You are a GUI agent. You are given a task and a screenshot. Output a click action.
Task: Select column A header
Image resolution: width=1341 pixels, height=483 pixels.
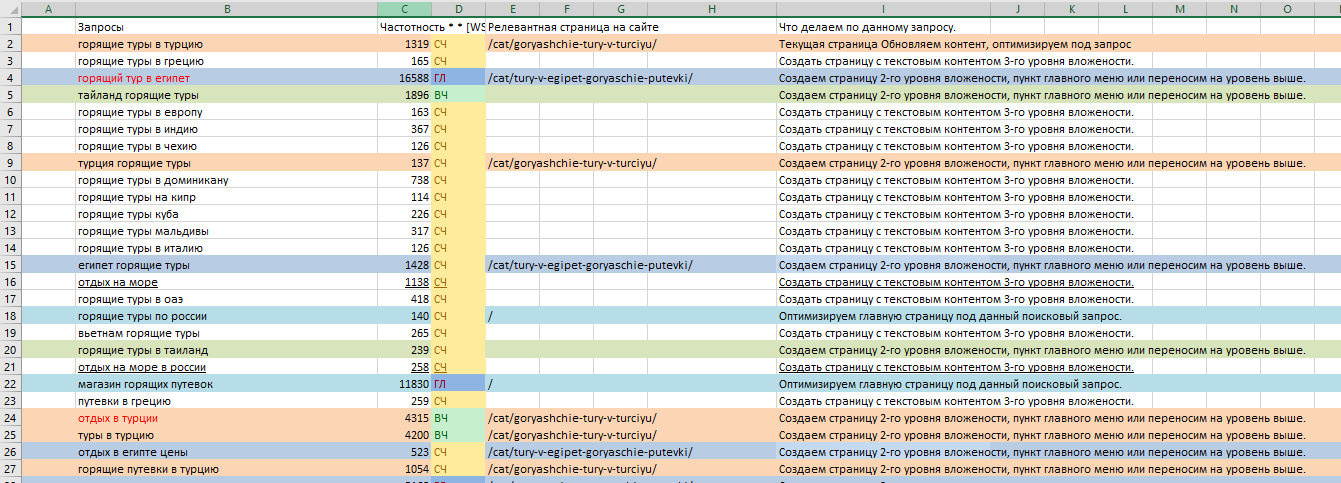(48, 9)
